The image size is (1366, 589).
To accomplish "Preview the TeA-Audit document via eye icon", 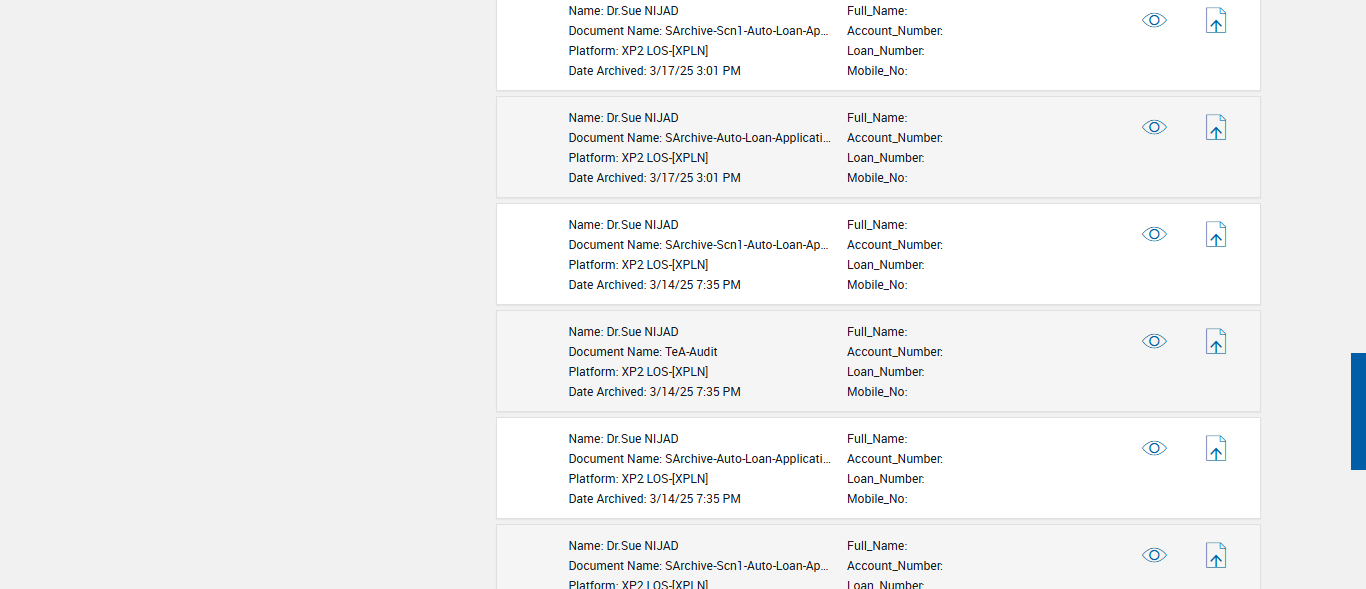I will coord(1154,341).
